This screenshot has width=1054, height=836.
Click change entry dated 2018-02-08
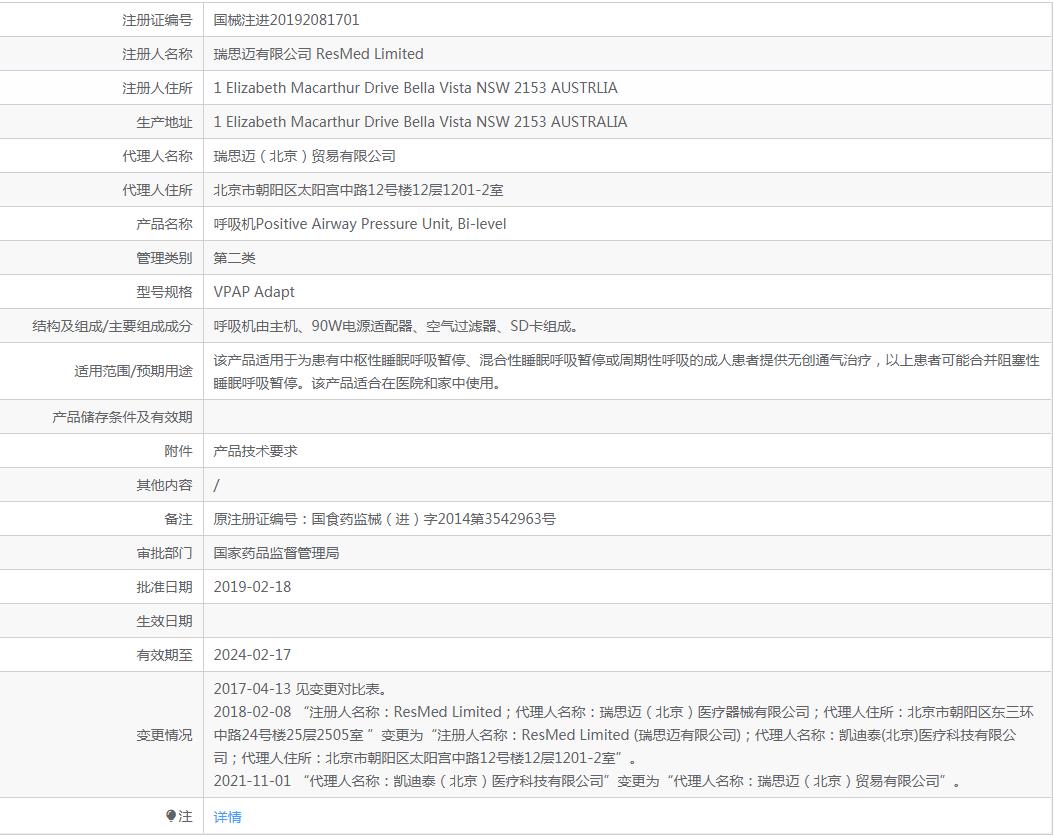coord(624,735)
